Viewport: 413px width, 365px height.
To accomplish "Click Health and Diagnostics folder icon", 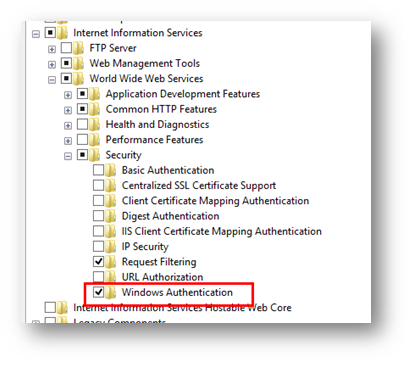I will tap(94, 124).
